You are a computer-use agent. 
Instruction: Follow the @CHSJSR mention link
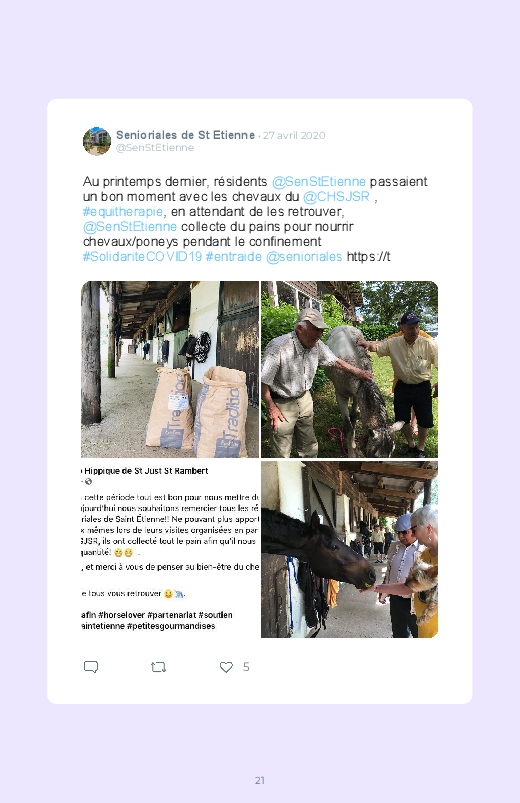pyautogui.click(x=336, y=197)
